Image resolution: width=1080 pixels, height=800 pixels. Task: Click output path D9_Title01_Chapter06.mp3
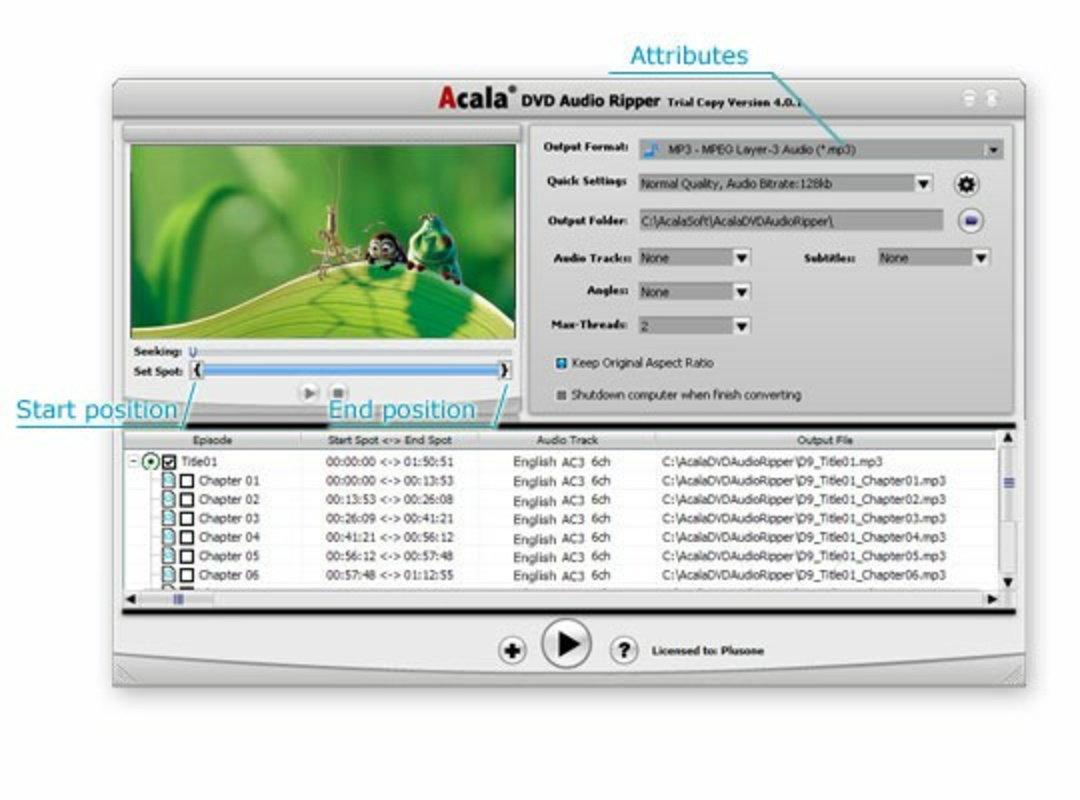point(804,575)
